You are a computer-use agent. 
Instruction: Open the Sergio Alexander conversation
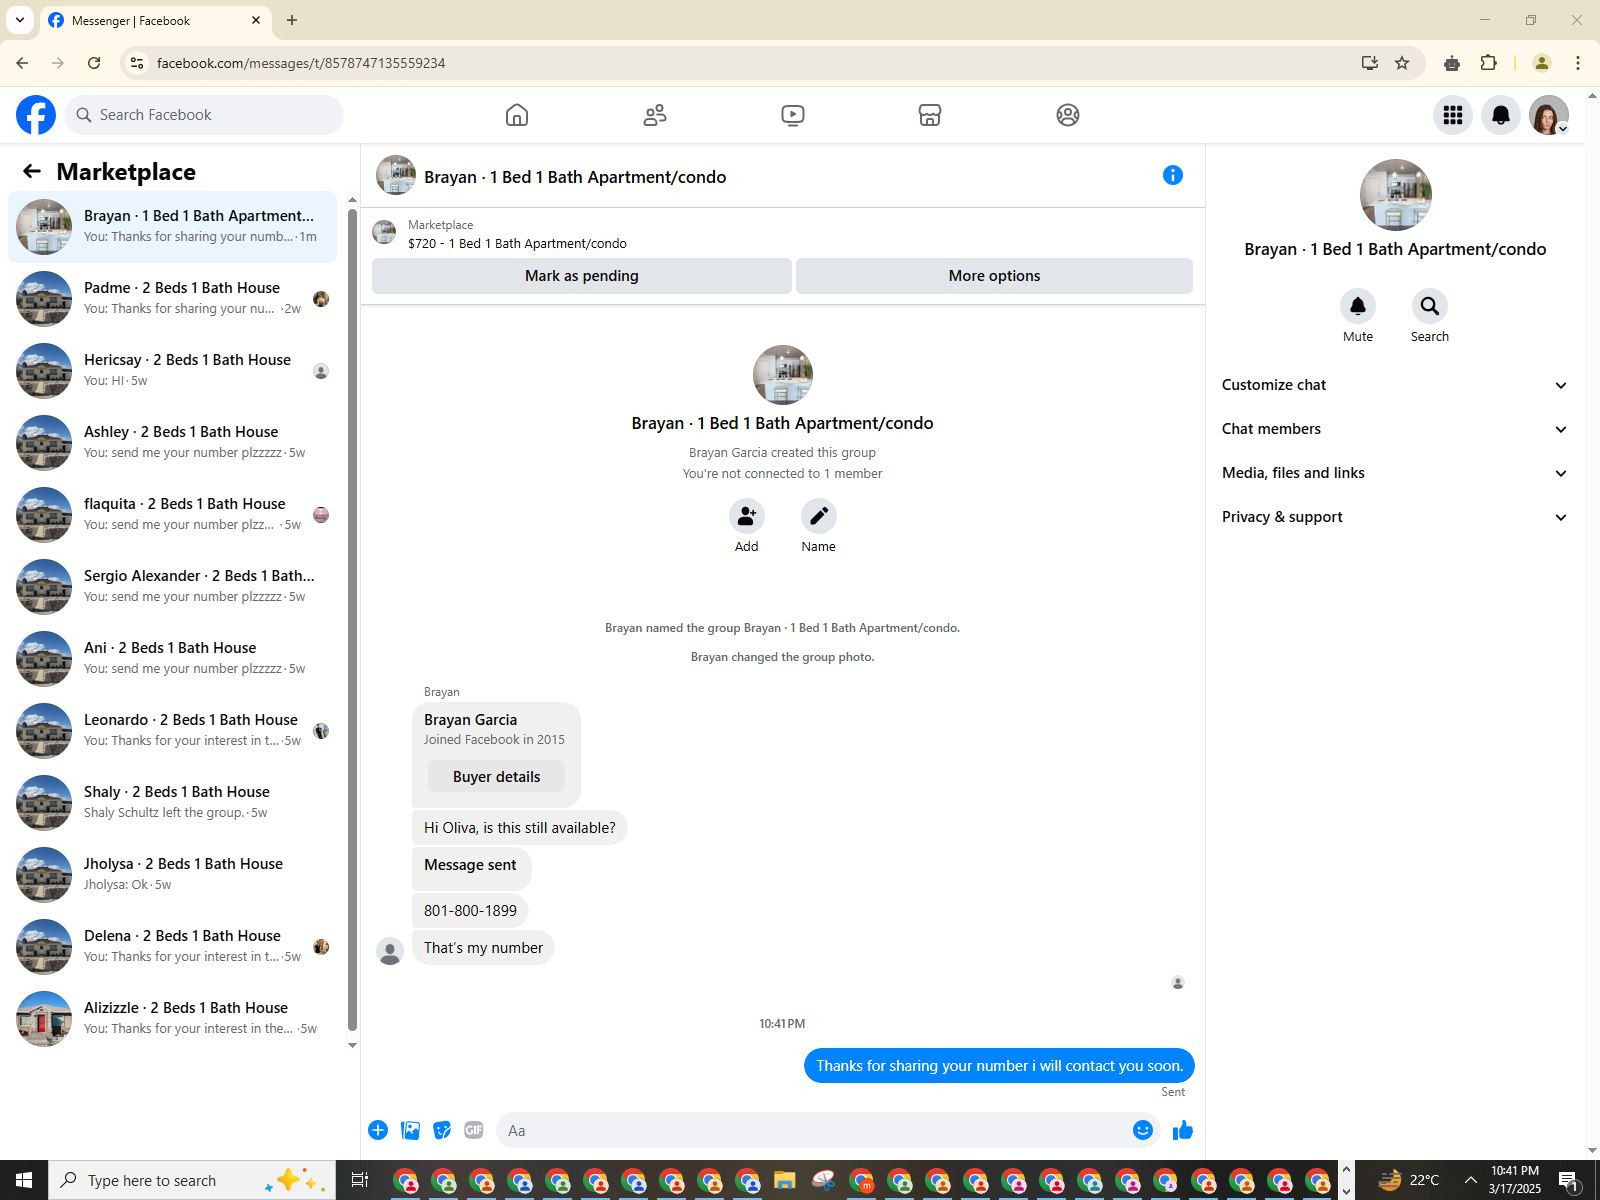(x=173, y=586)
